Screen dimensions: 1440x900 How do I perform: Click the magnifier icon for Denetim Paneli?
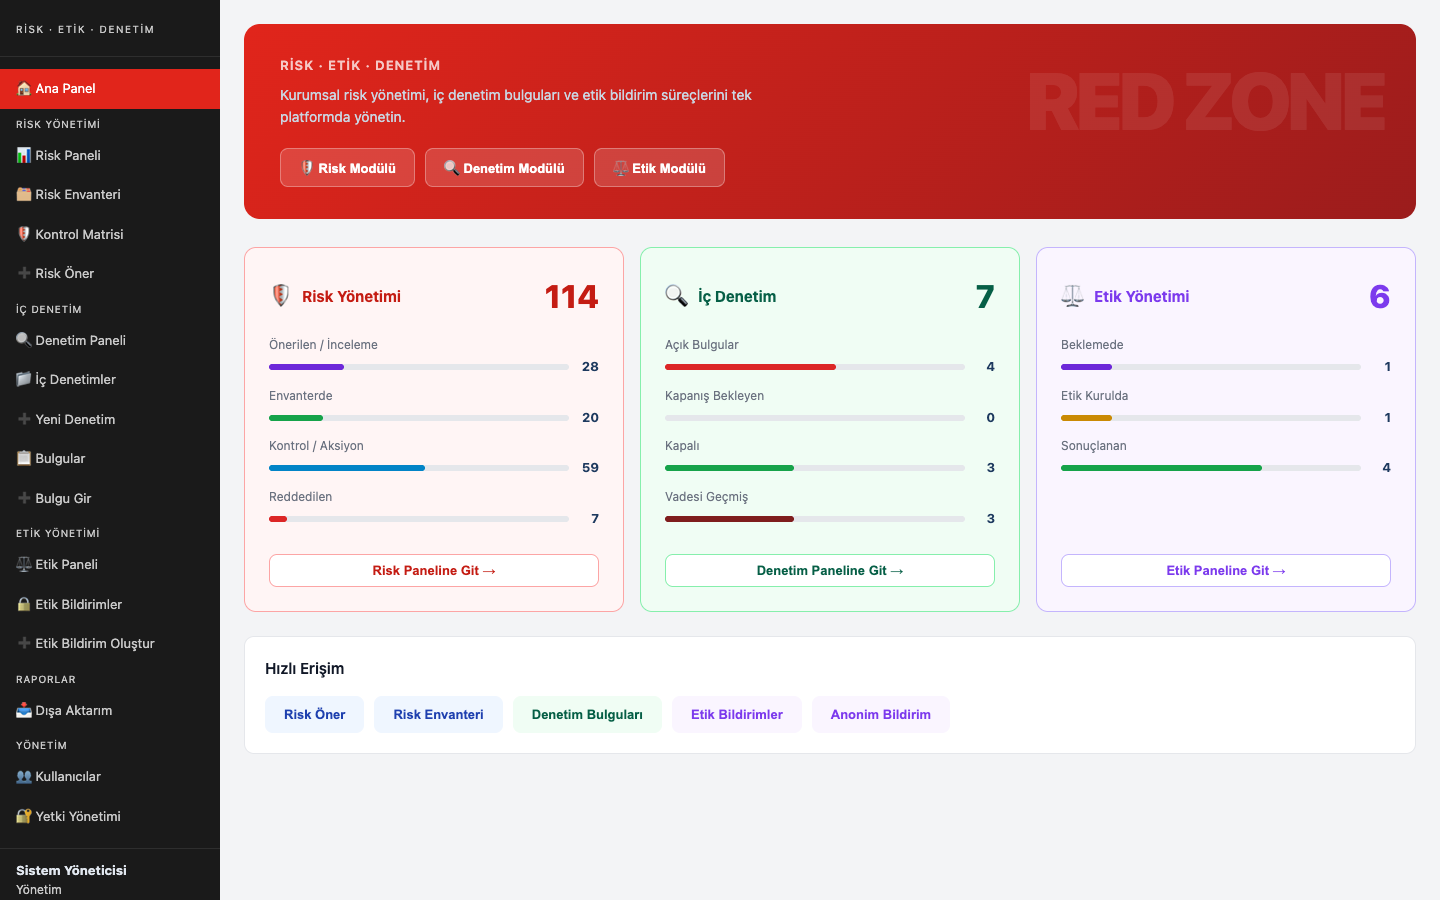24,340
